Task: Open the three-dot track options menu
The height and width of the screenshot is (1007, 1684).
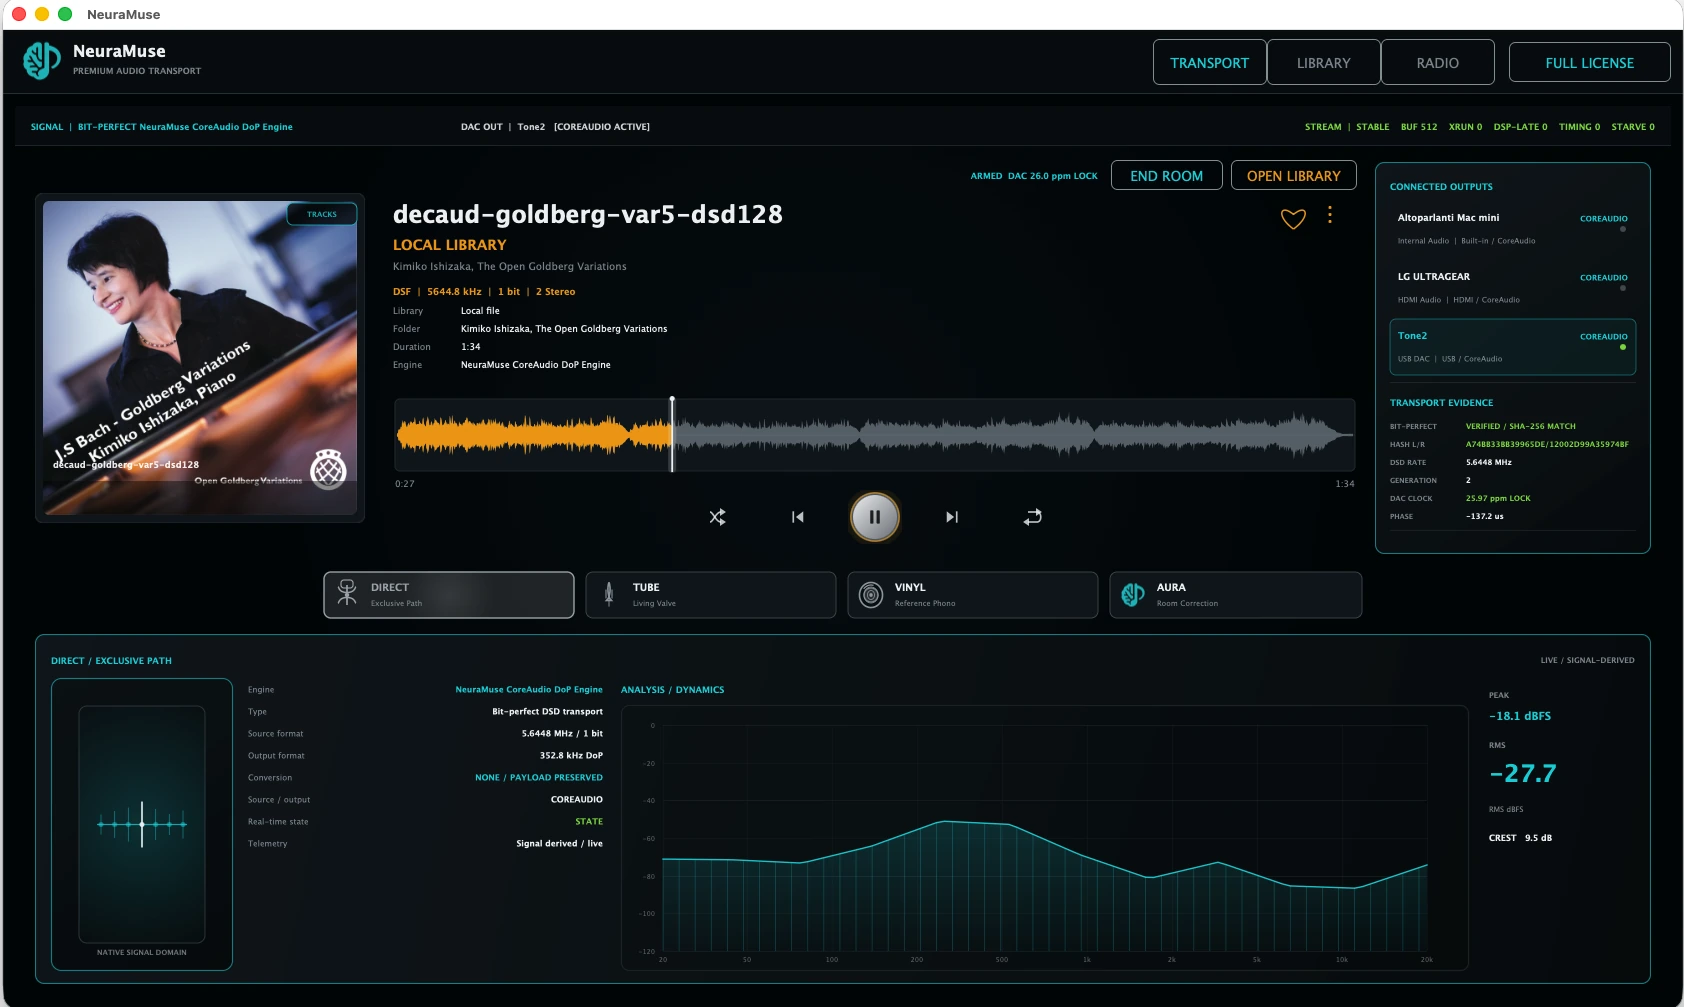Action: (x=1329, y=215)
